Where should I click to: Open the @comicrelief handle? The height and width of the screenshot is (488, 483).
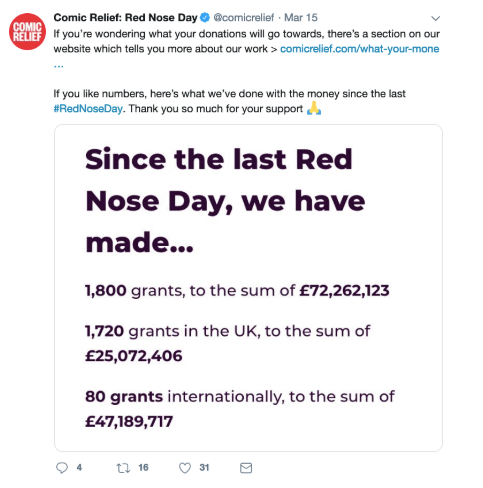tap(244, 17)
